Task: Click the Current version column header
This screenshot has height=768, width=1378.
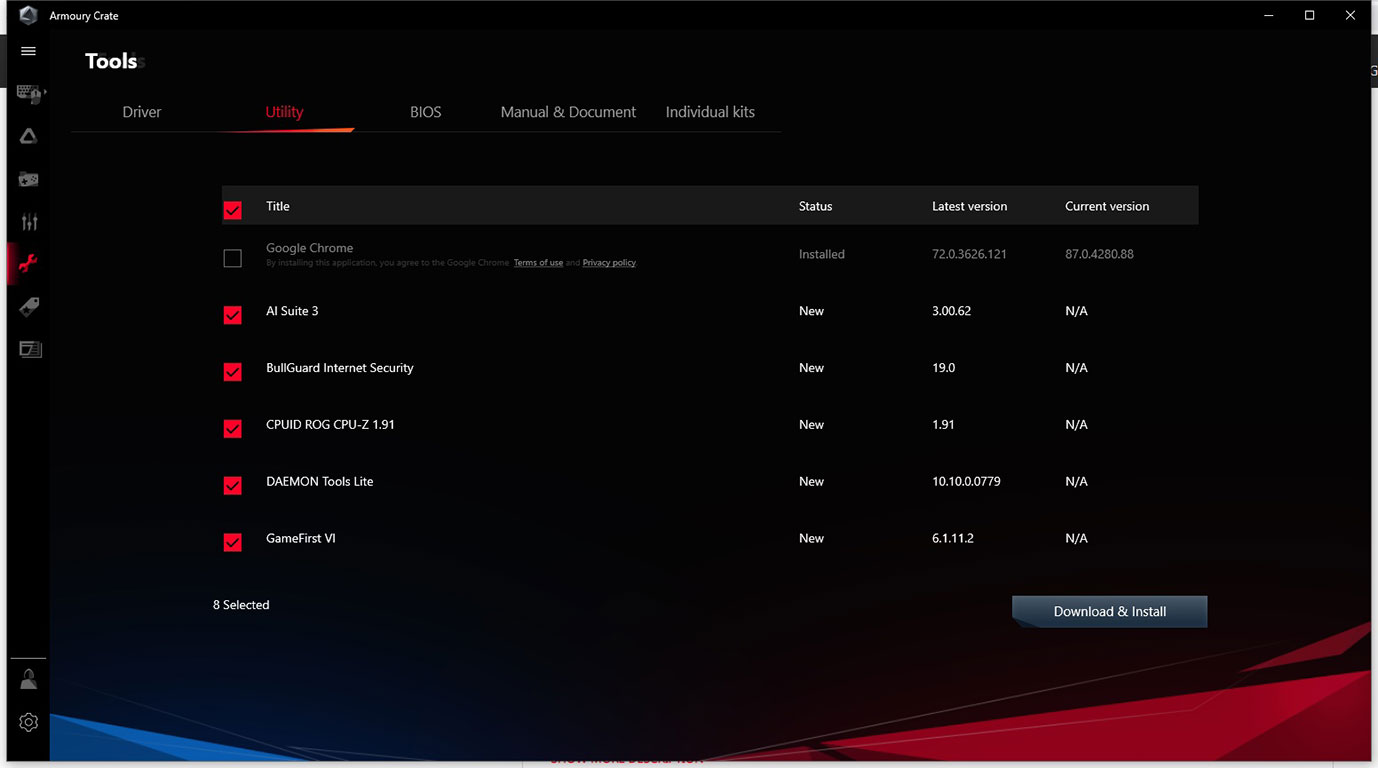Action: pyautogui.click(x=1107, y=206)
